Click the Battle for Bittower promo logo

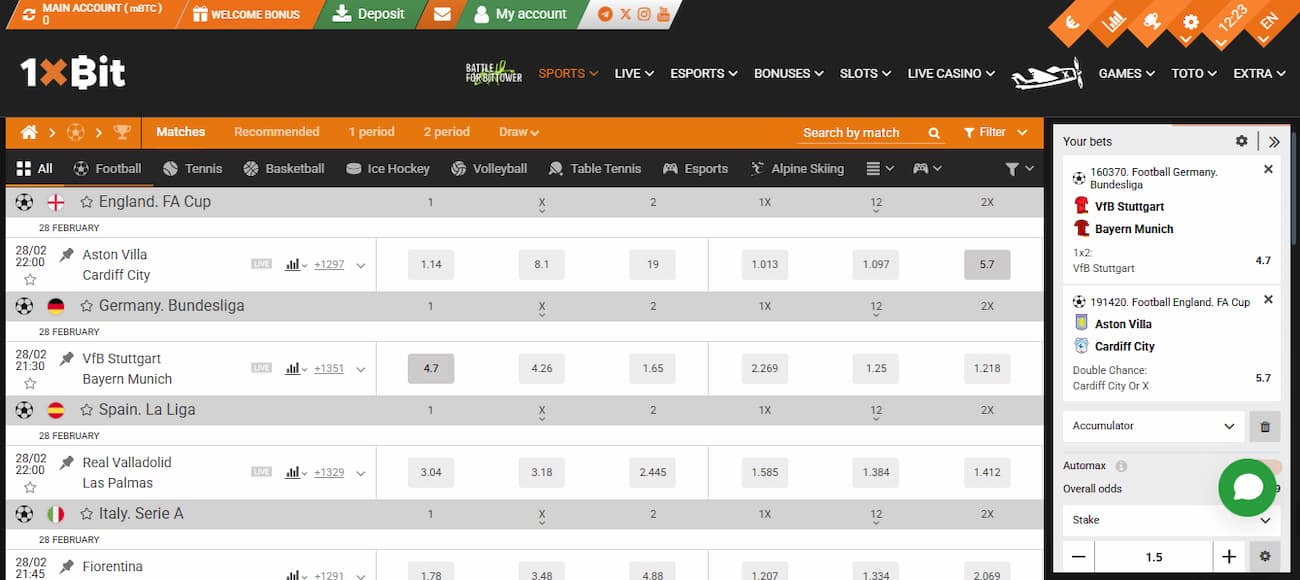(x=494, y=73)
